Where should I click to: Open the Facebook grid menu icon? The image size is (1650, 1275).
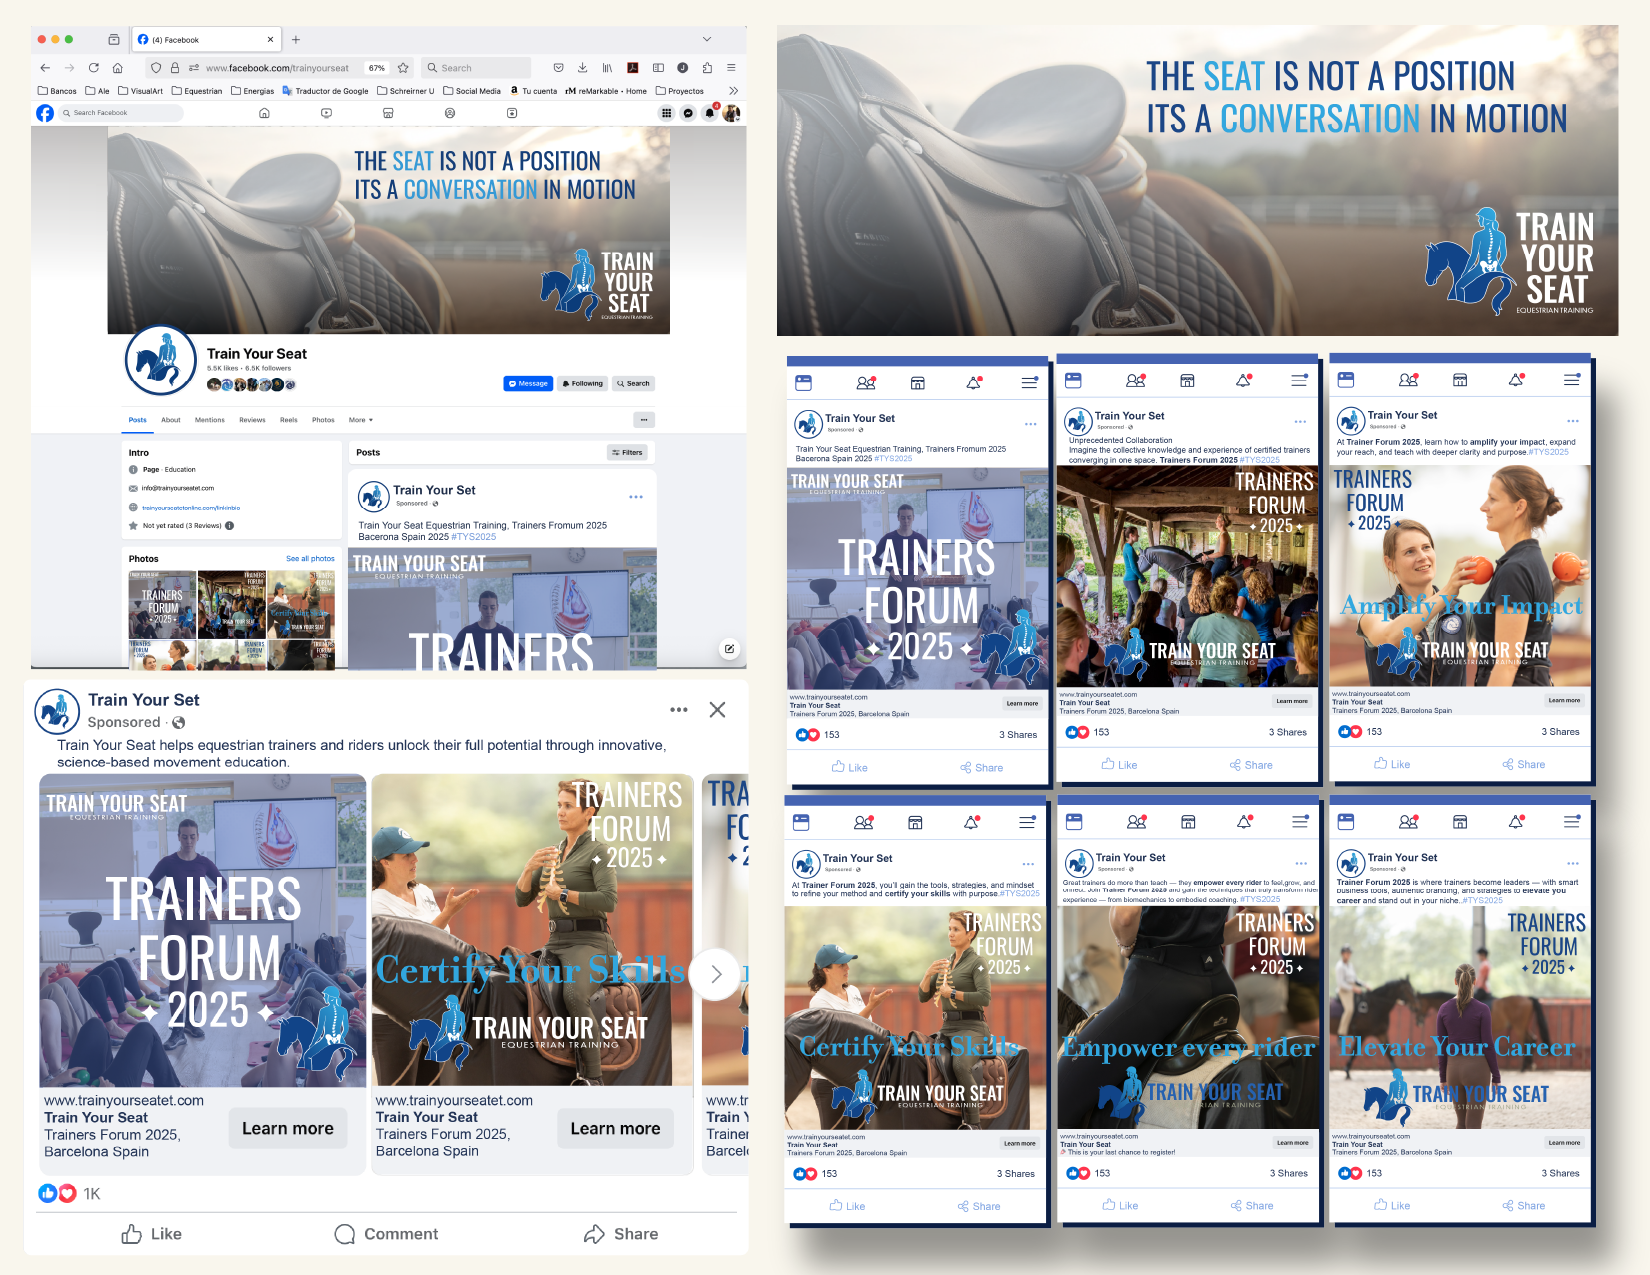point(666,113)
